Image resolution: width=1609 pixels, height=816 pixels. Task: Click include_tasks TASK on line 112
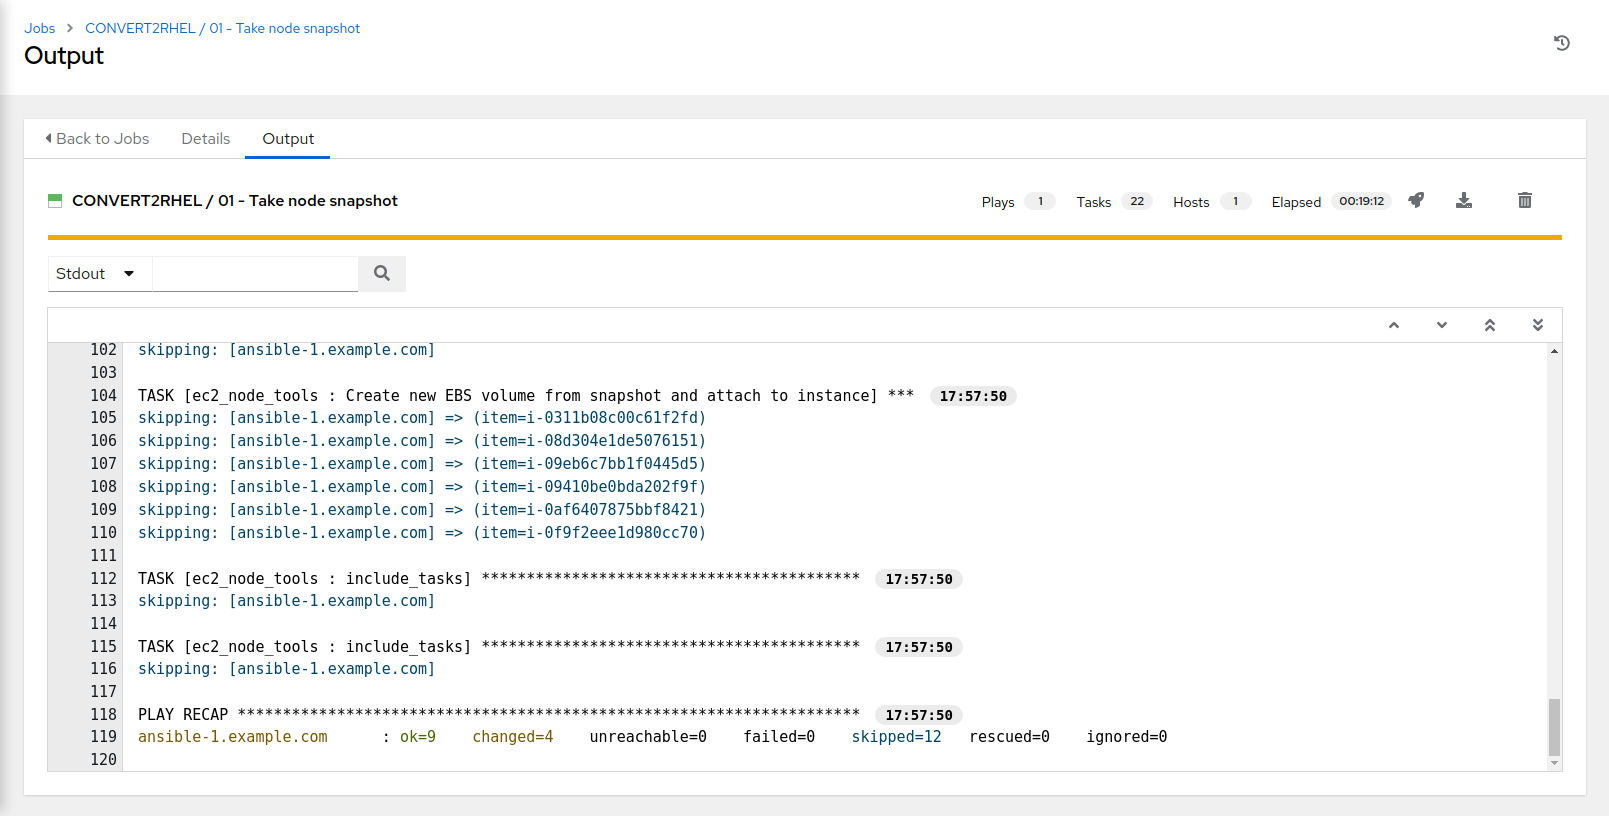coord(499,579)
